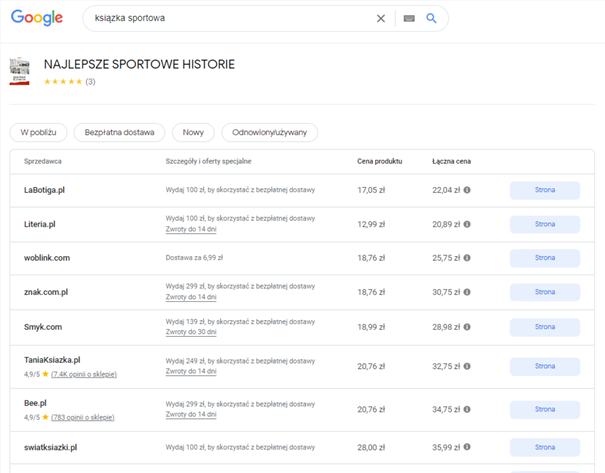Open Strona button for woblink.com
The height and width of the screenshot is (473, 605).
point(545,258)
